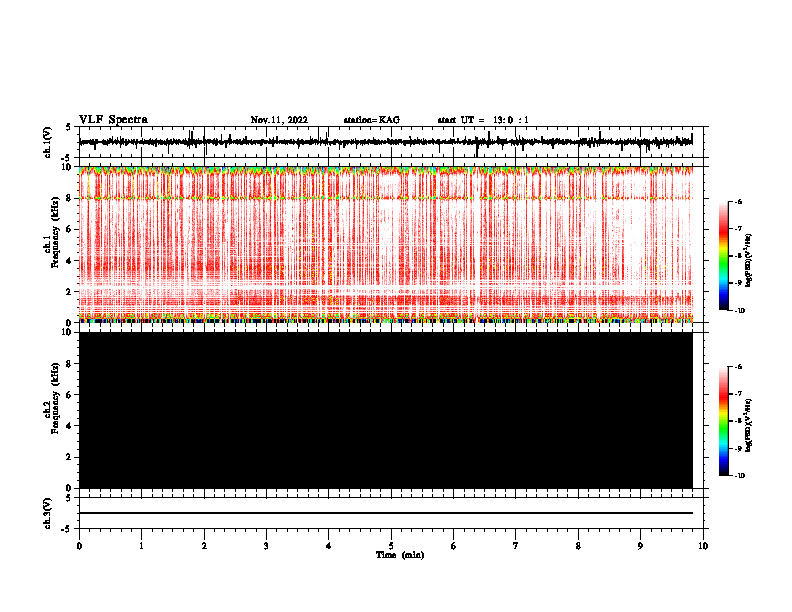The width and height of the screenshot is (792, 612).
Task: Click the ch.1 spectrogram color scale bar
Action: [724, 256]
